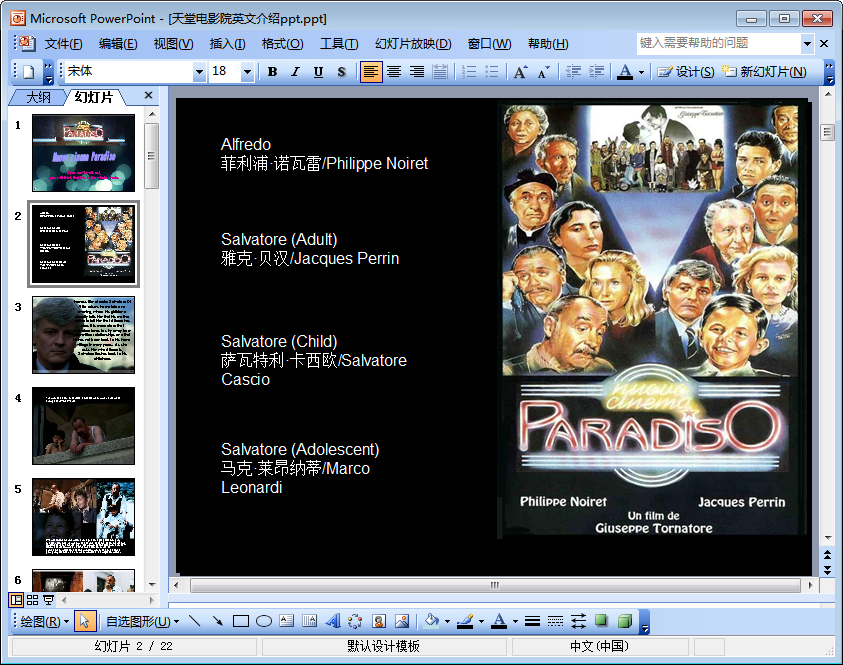Image resolution: width=843 pixels, height=665 pixels.
Task: Insert WordArt
Action: click(x=333, y=621)
